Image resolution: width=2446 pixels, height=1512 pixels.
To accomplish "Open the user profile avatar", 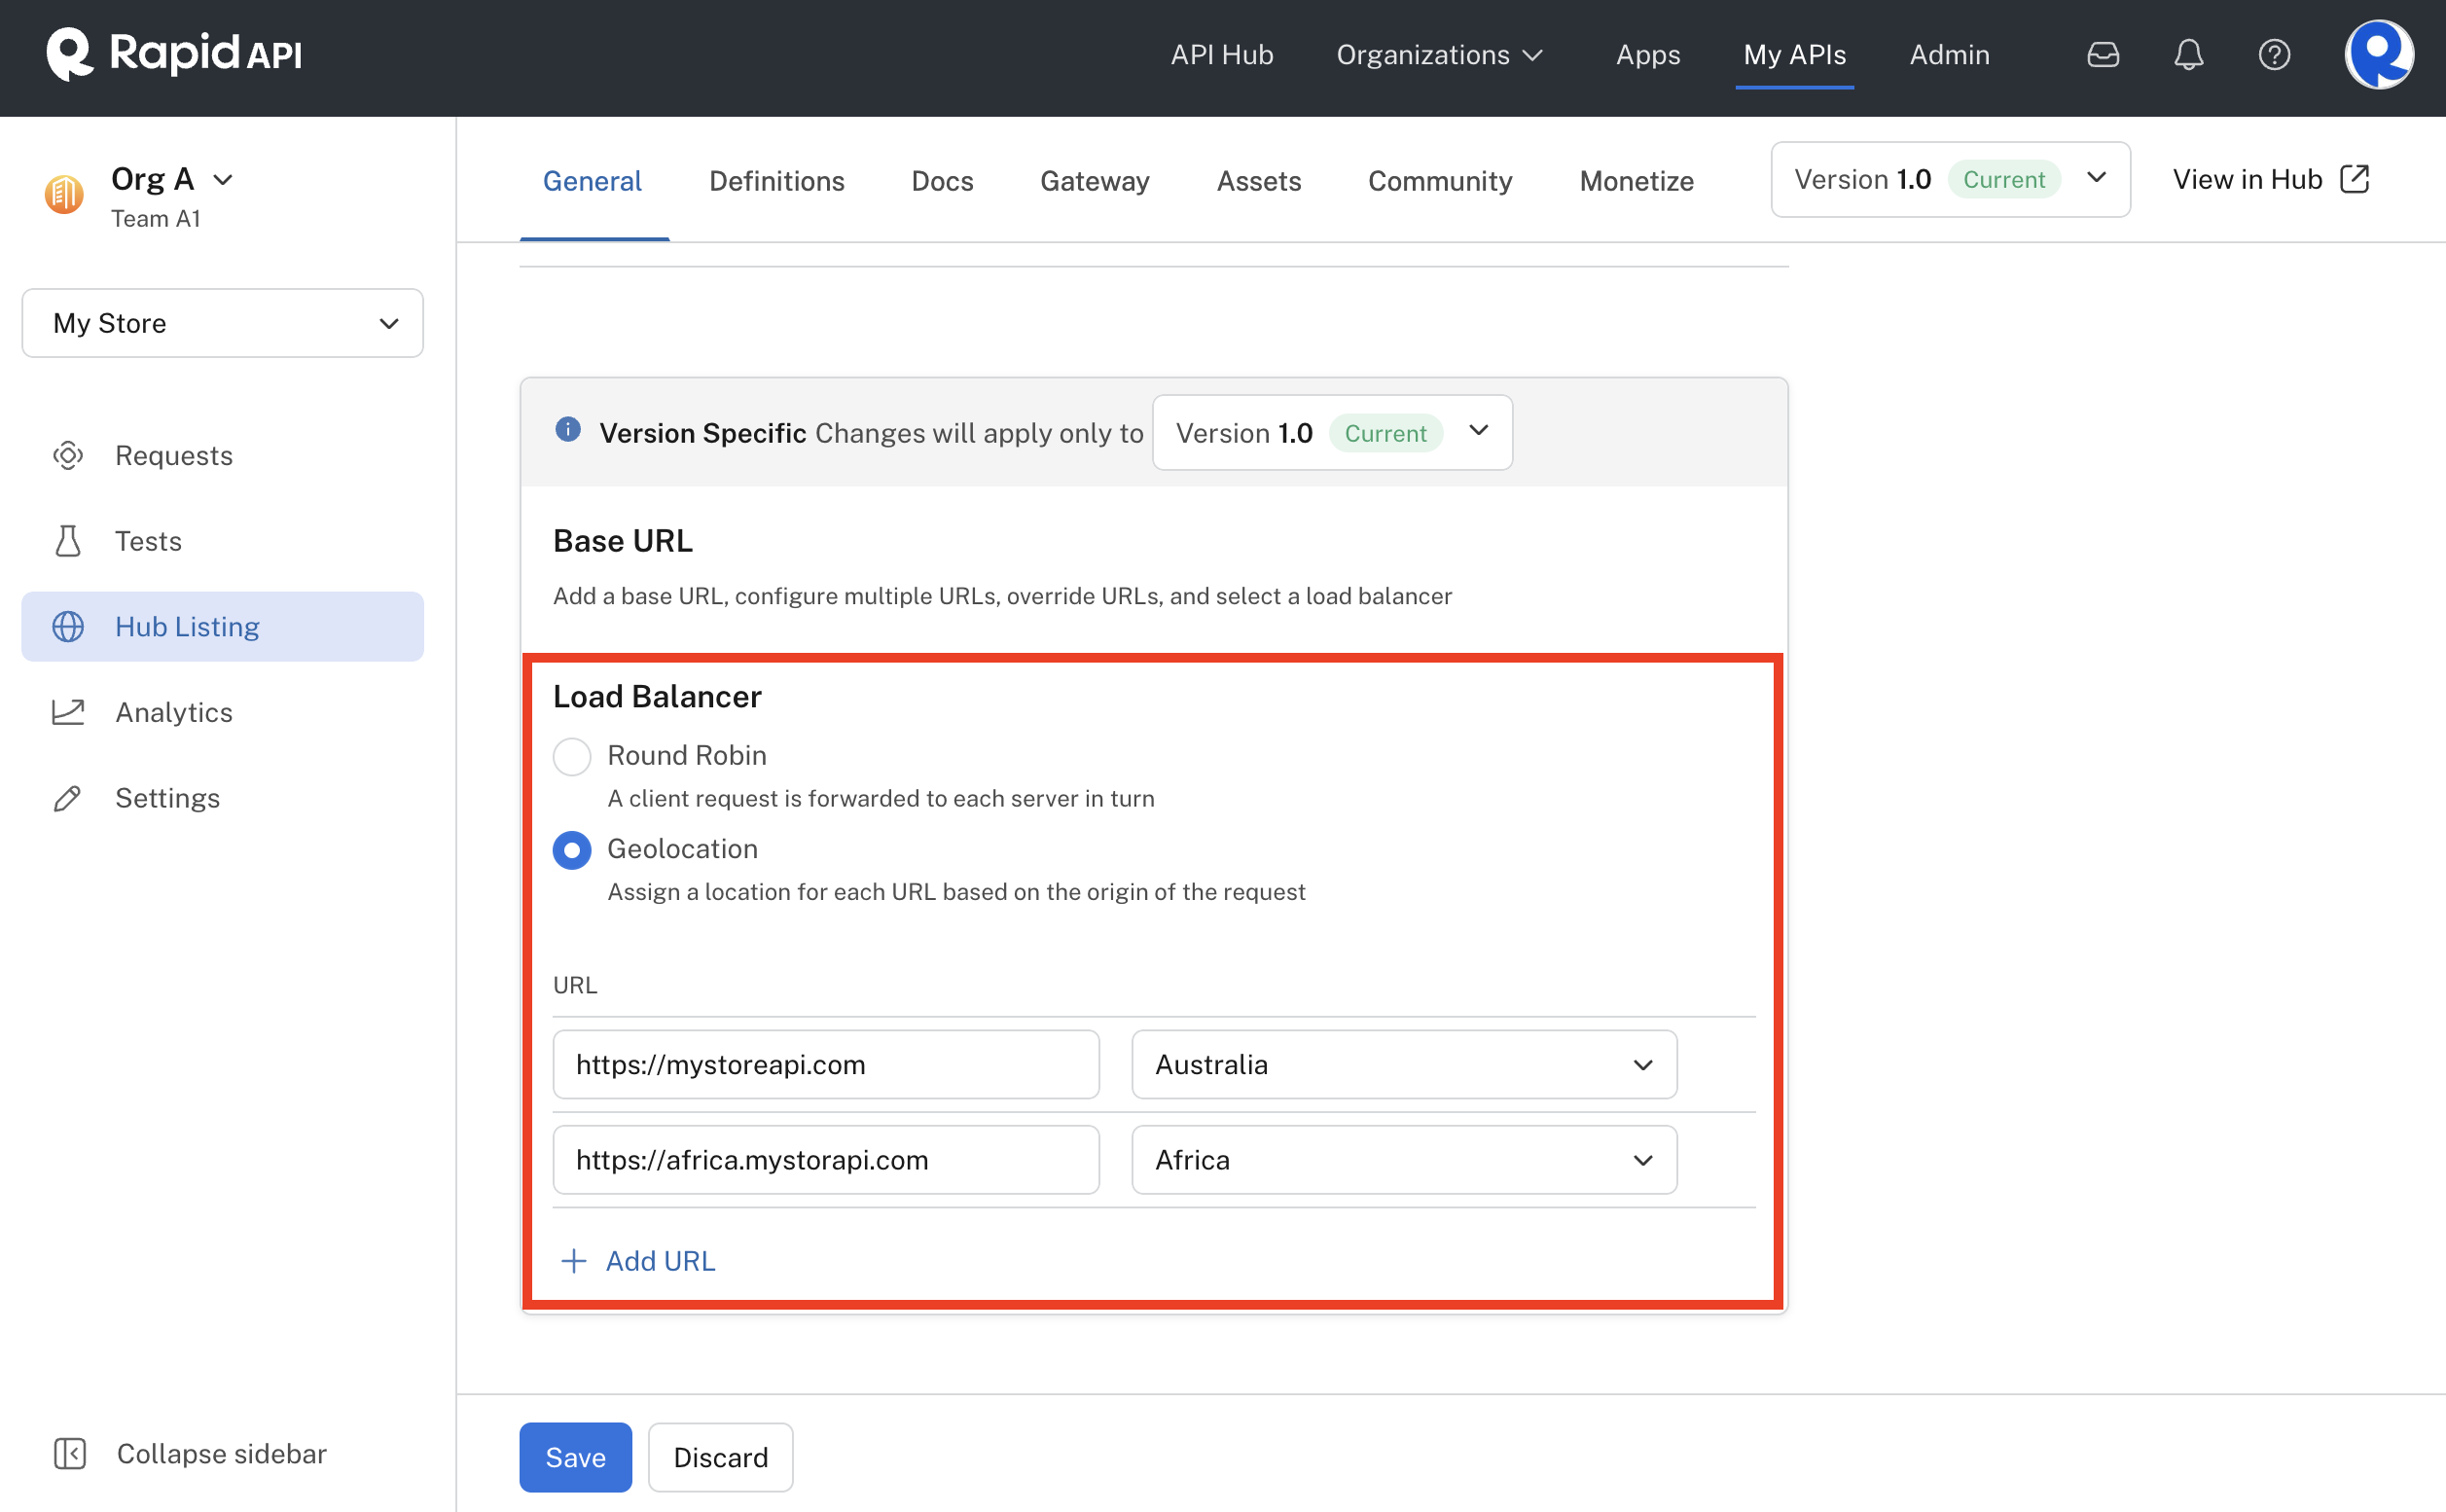I will point(2379,54).
